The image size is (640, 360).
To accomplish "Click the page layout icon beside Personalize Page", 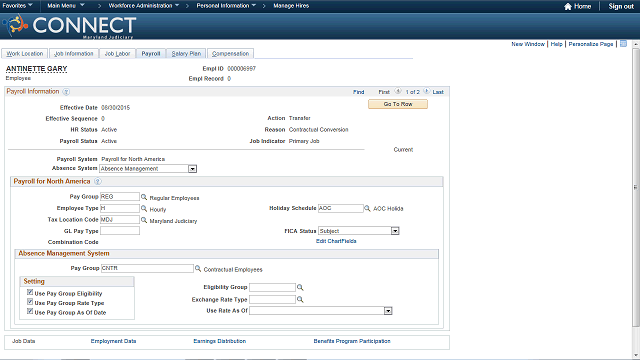I will click(623, 44).
